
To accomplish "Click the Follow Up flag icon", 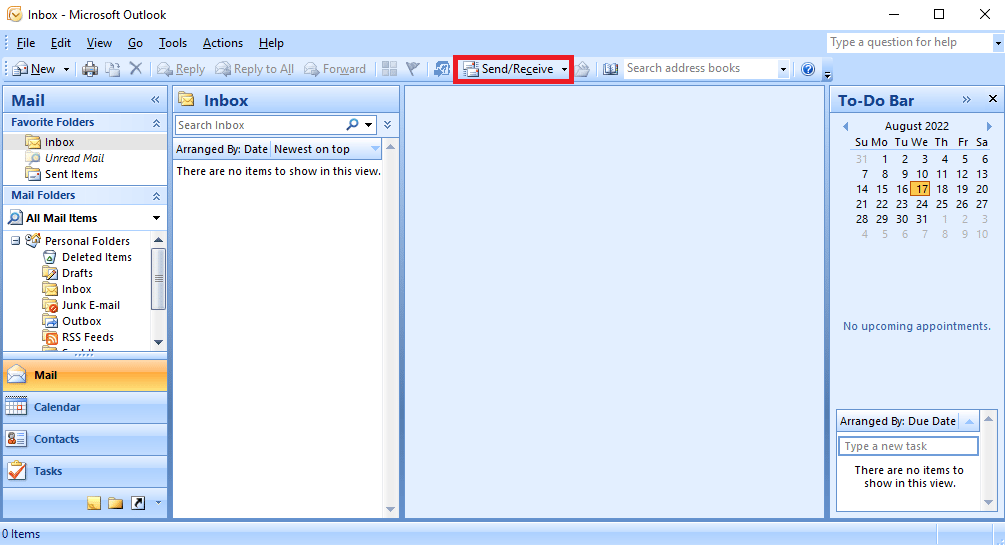I will point(413,69).
